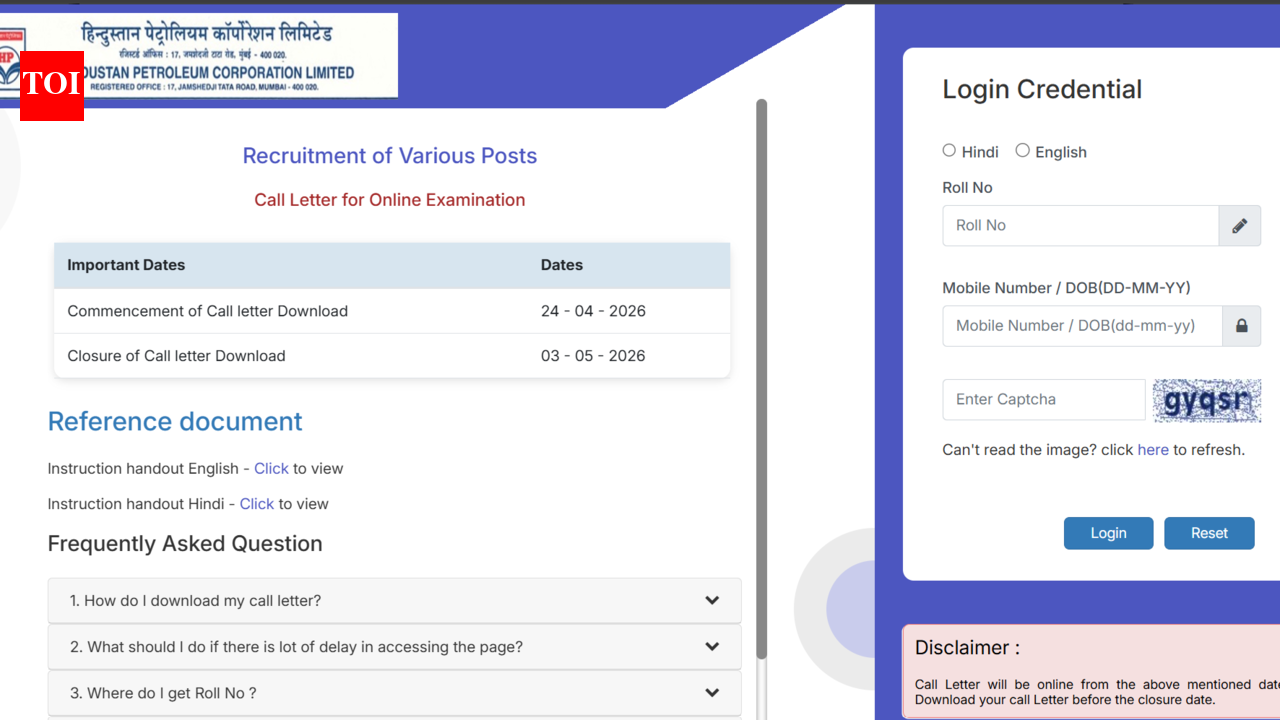Expand the delay in accessing page FAQ chevron
The image size is (1280, 720).
712,647
